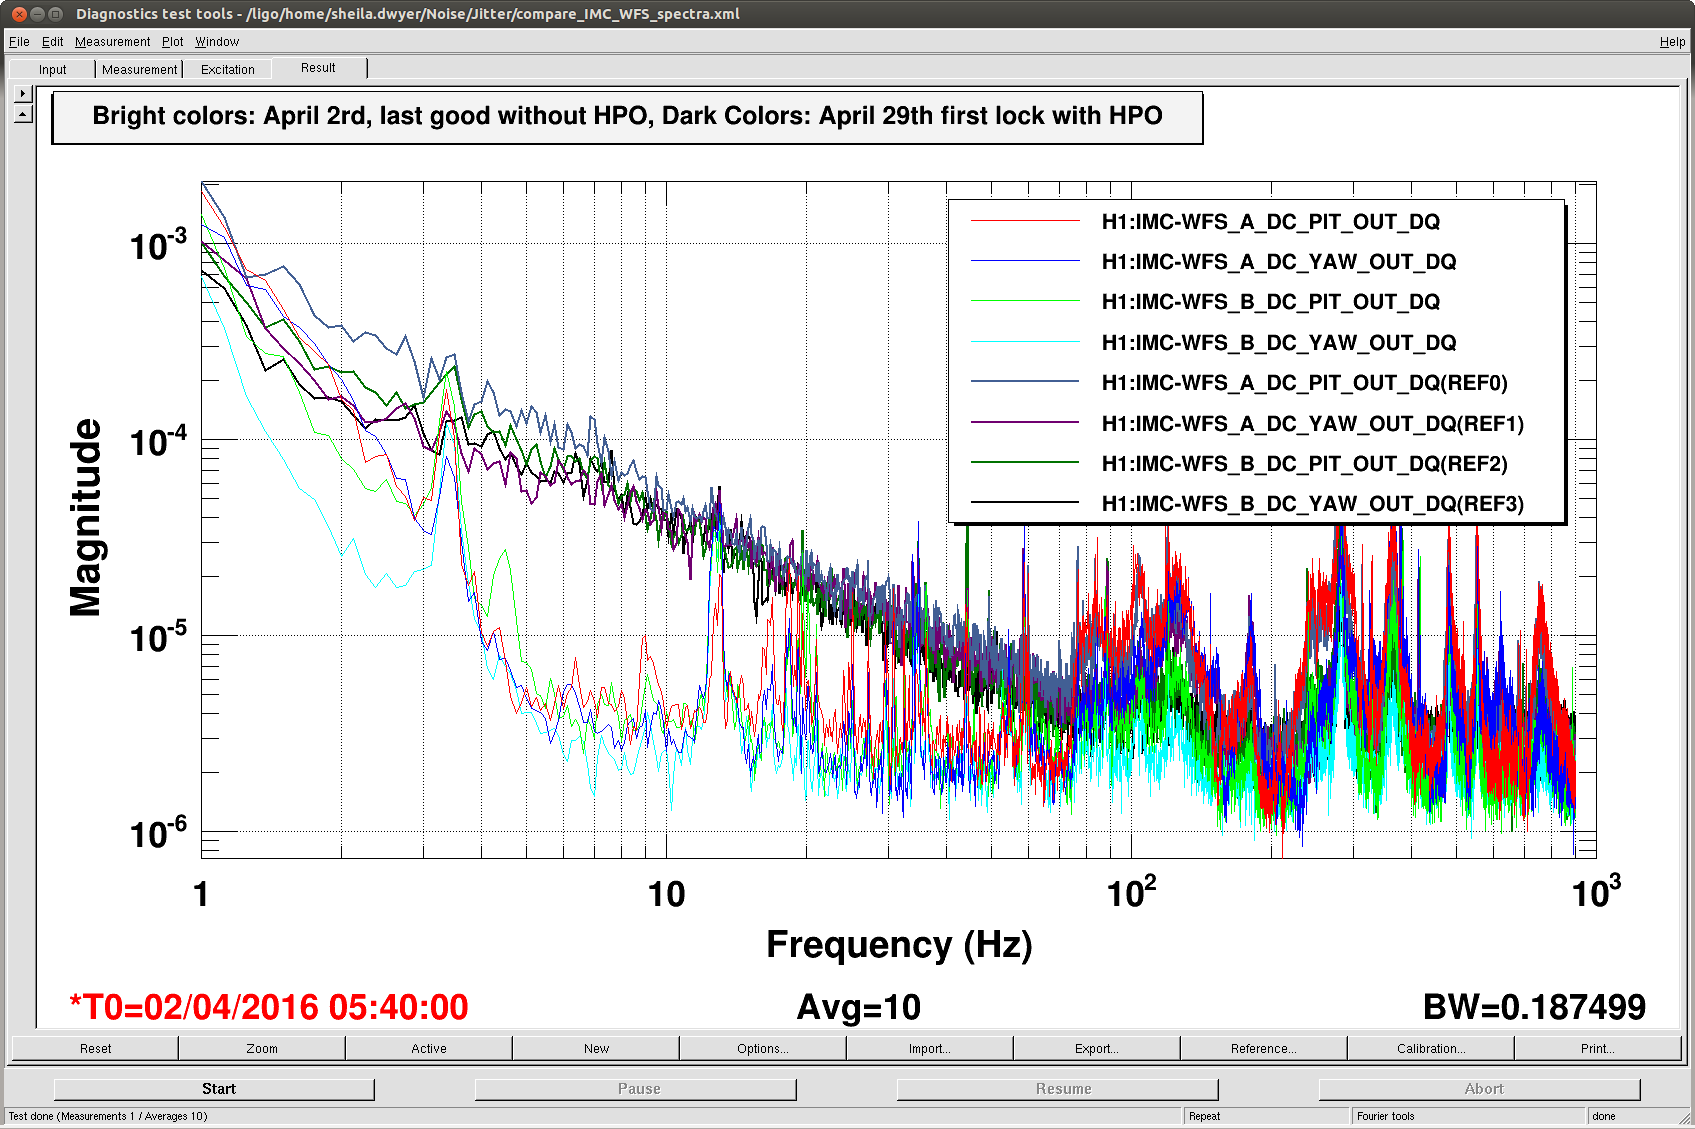1695x1129 pixels.
Task: Click the Magnitude axis label
Action: [86, 517]
